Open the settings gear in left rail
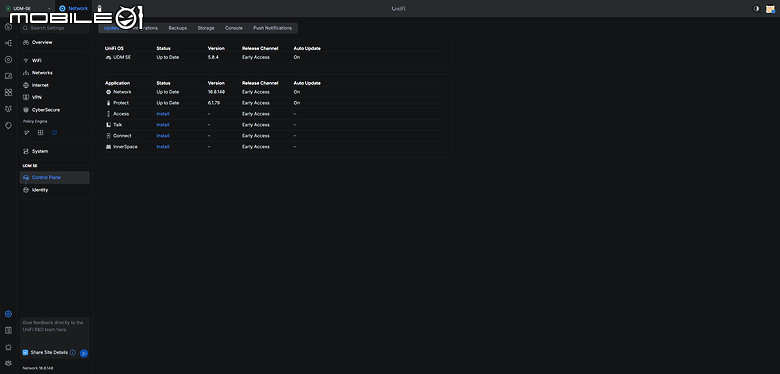This screenshot has height=374, width=780. coord(8,314)
